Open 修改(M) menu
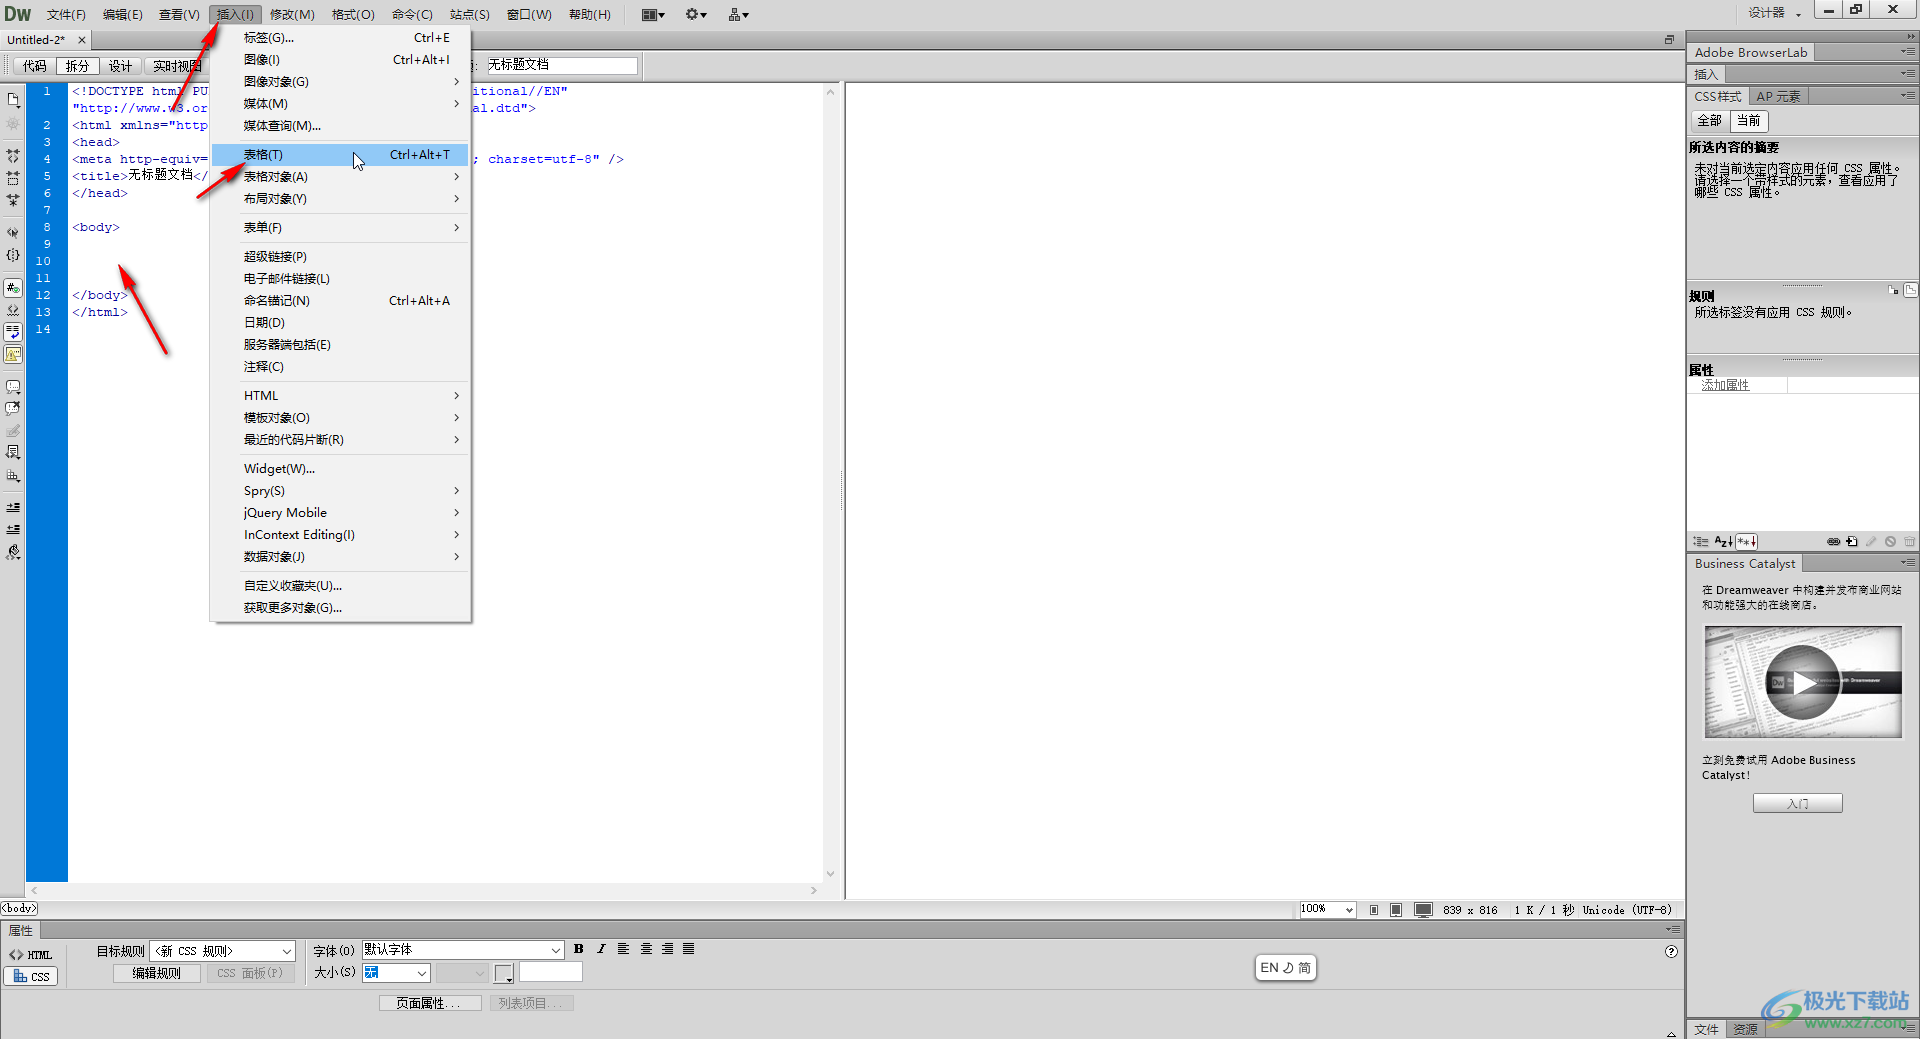The image size is (1920, 1039). [292, 14]
